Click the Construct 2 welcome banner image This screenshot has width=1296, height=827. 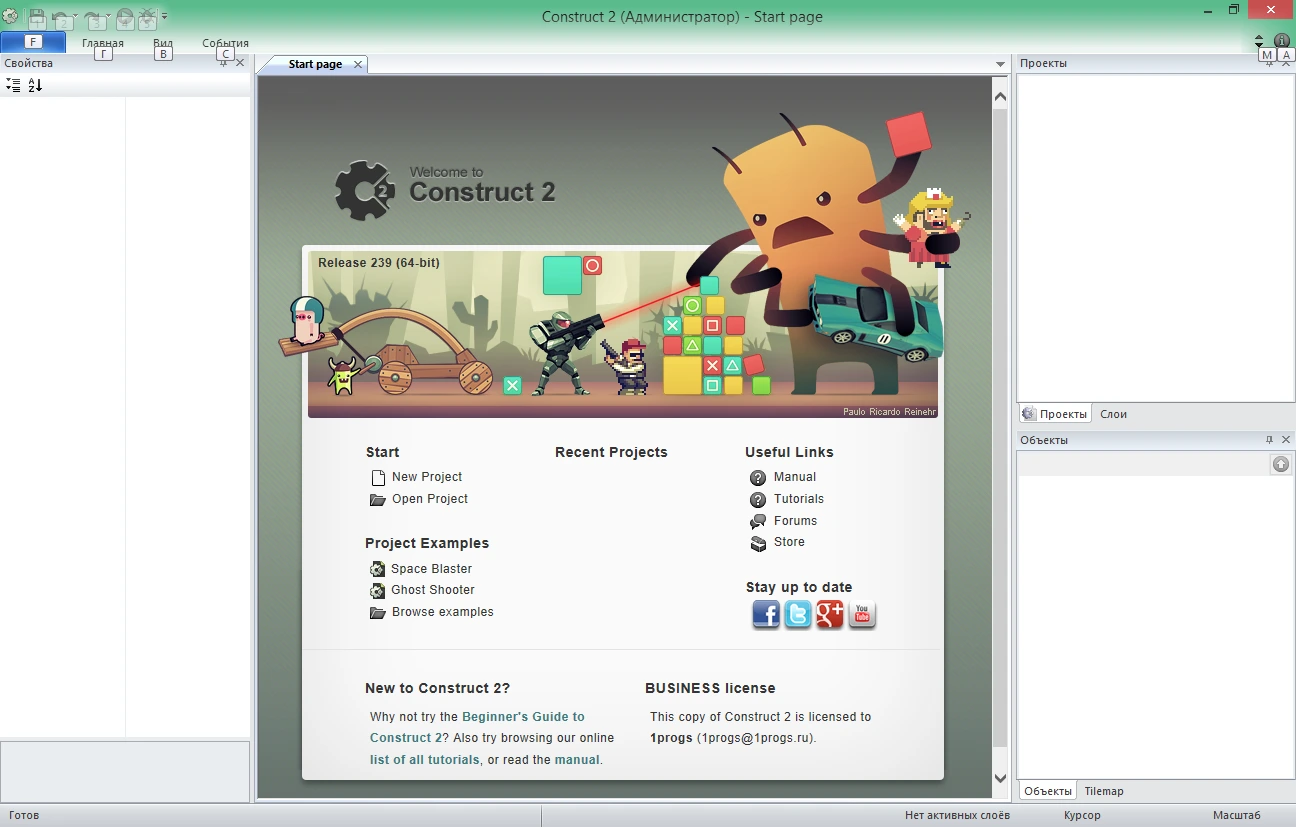click(623, 334)
